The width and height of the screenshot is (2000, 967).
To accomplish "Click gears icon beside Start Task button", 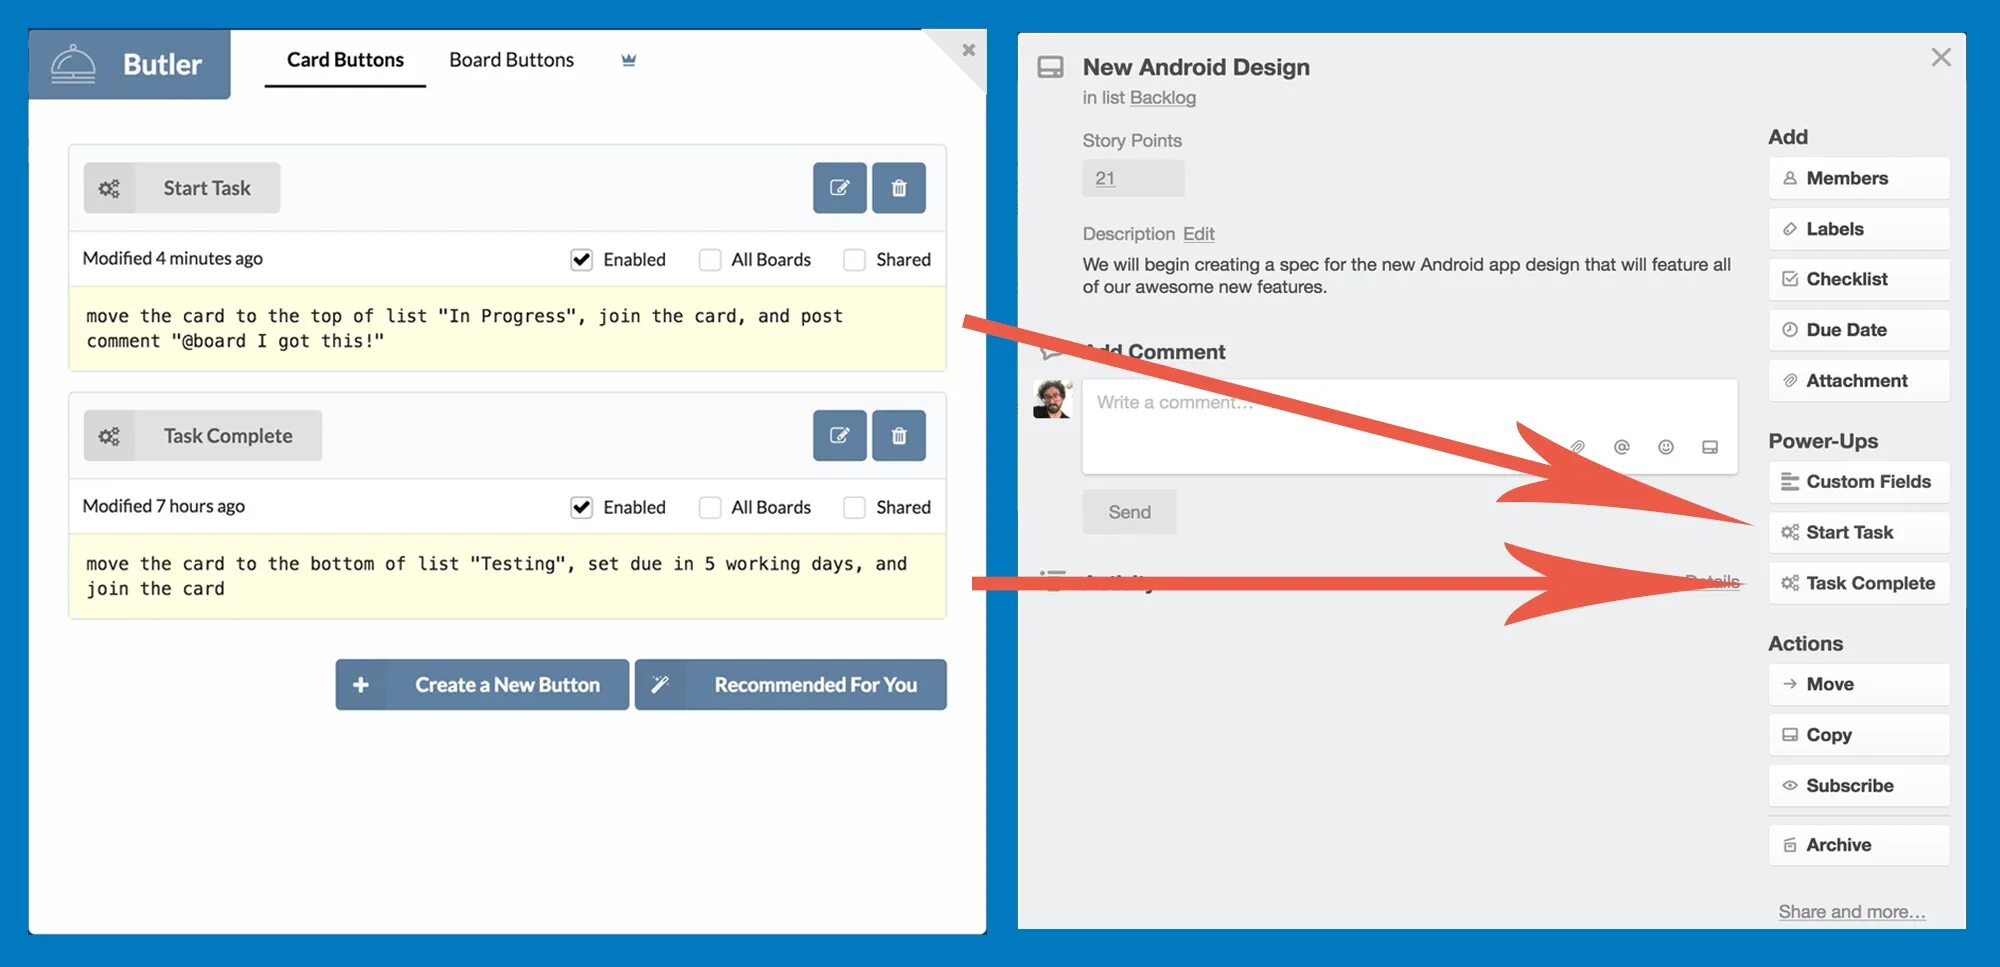I will pyautogui.click(x=109, y=188).
